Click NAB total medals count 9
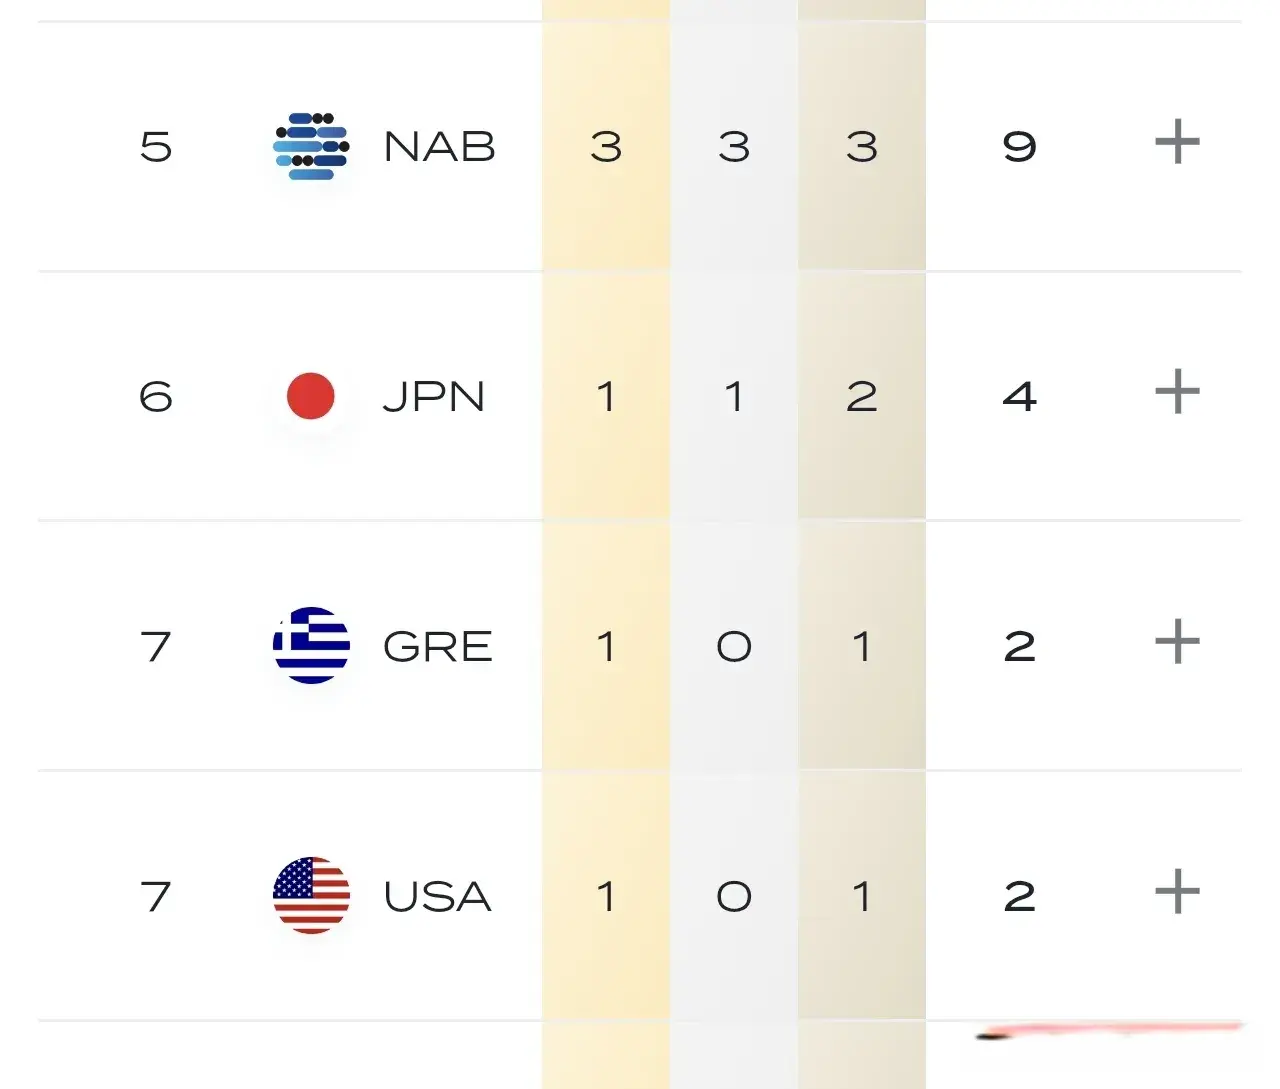The image size is (1280, 1089). point(1019,147)
